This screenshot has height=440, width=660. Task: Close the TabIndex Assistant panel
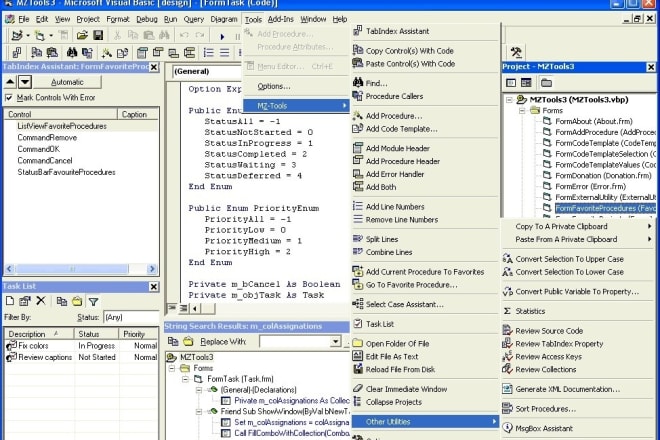(154, 67)
